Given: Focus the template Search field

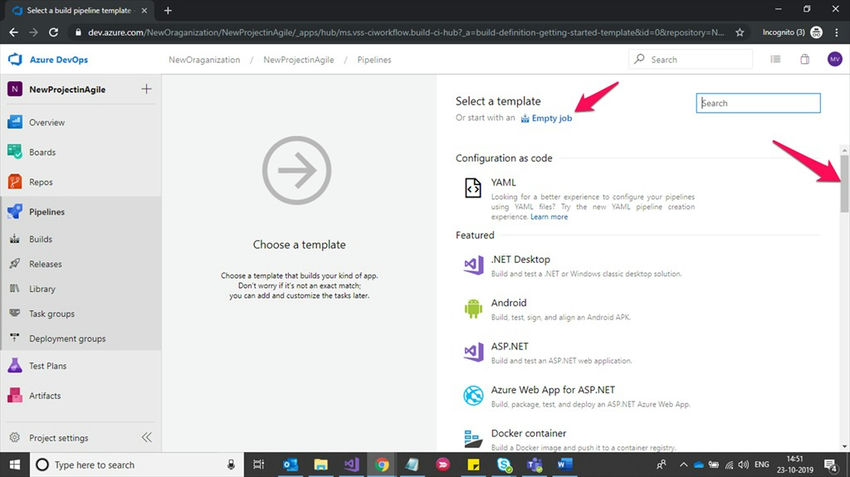Looking at the screenshot, I should tap(758, 103).
